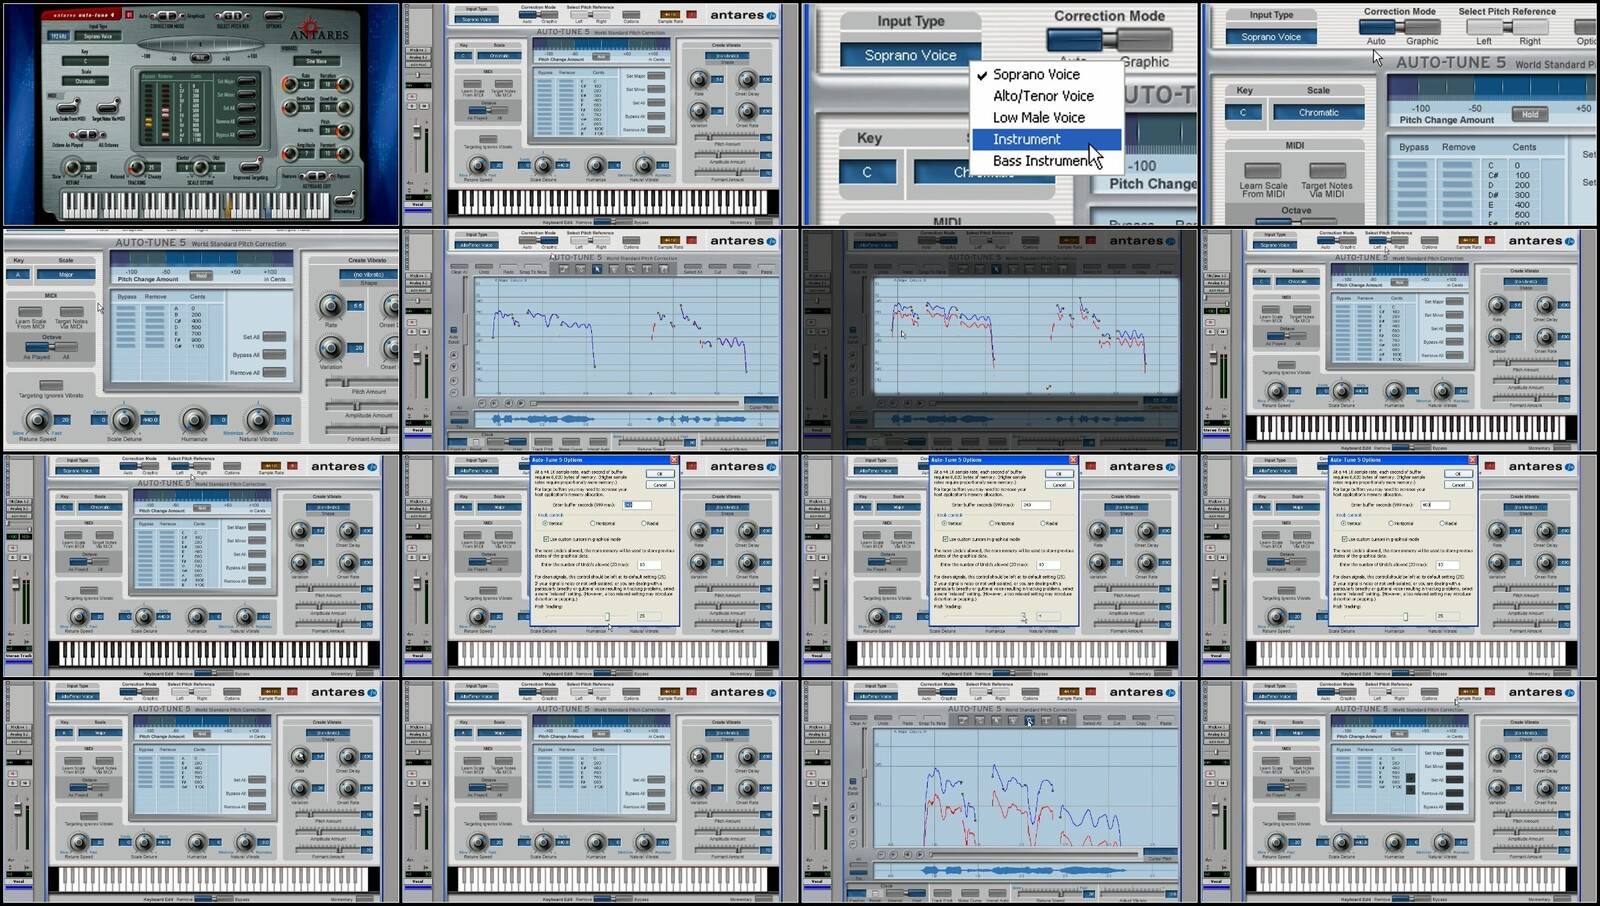1600x906 pixels.
Task: Open thumbnail with large red and blue curves
Action: click(999, 792)
